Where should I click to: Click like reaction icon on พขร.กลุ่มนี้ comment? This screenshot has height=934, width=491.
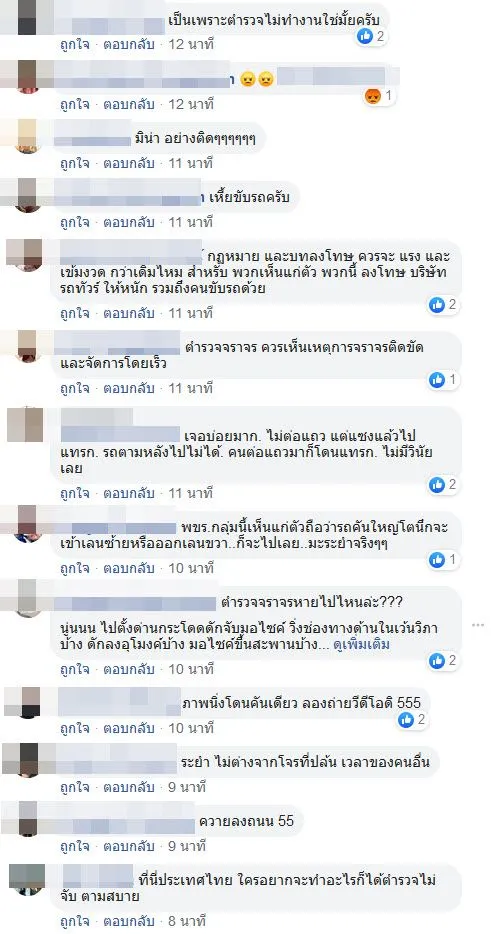(437, 560)
